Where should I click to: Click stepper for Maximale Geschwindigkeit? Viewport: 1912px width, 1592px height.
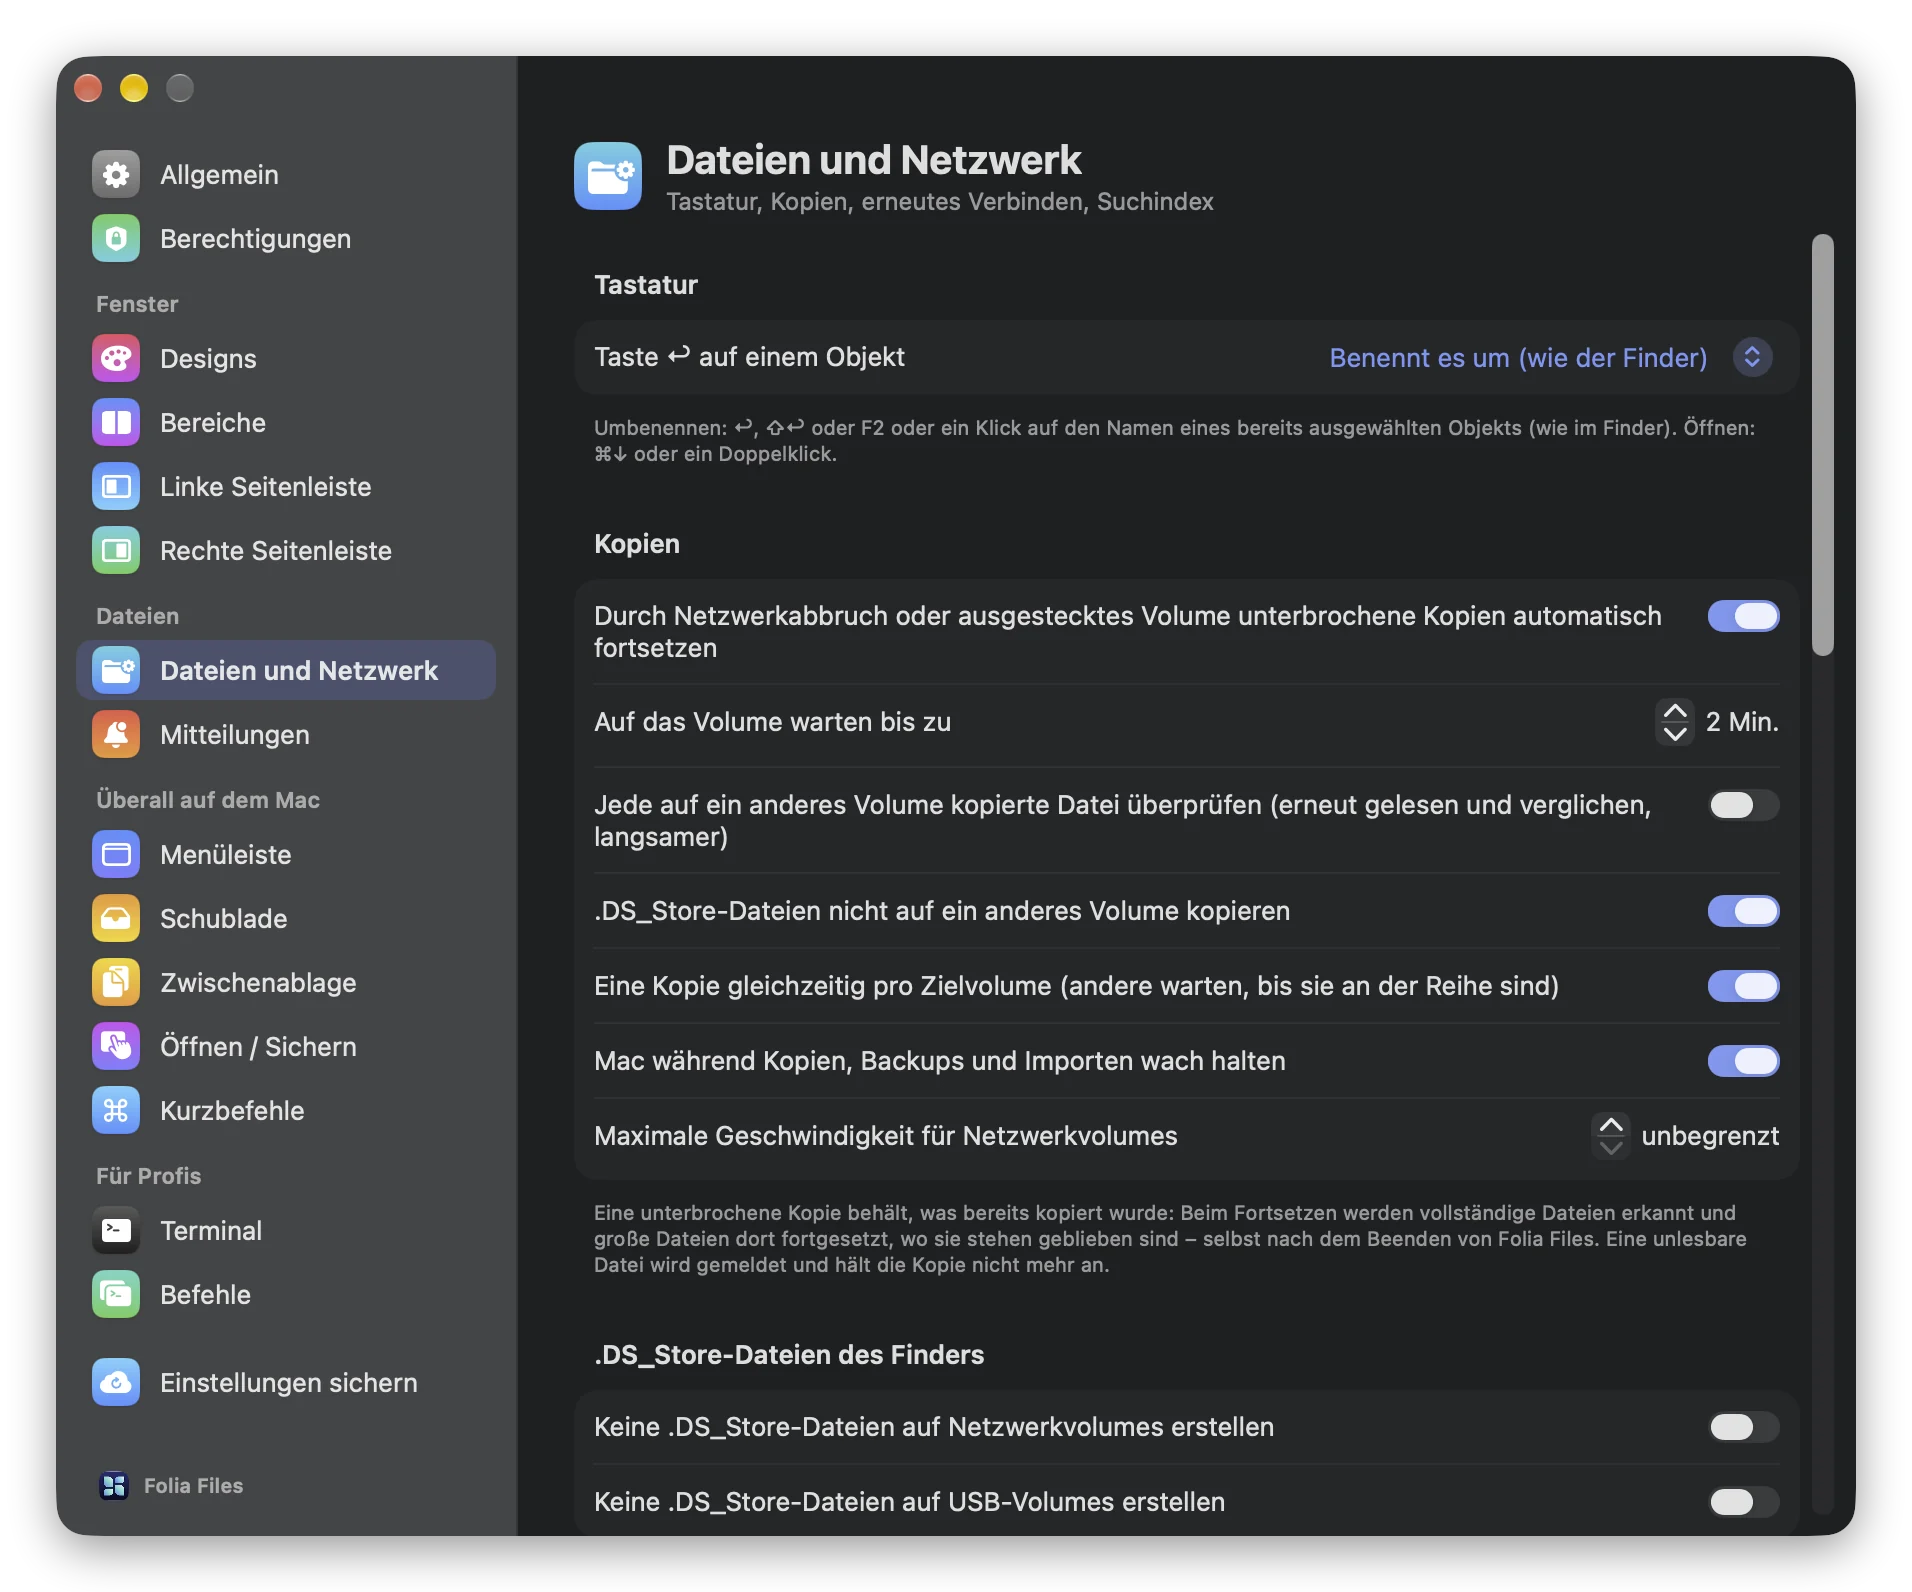click(x=1611, y=1136)
